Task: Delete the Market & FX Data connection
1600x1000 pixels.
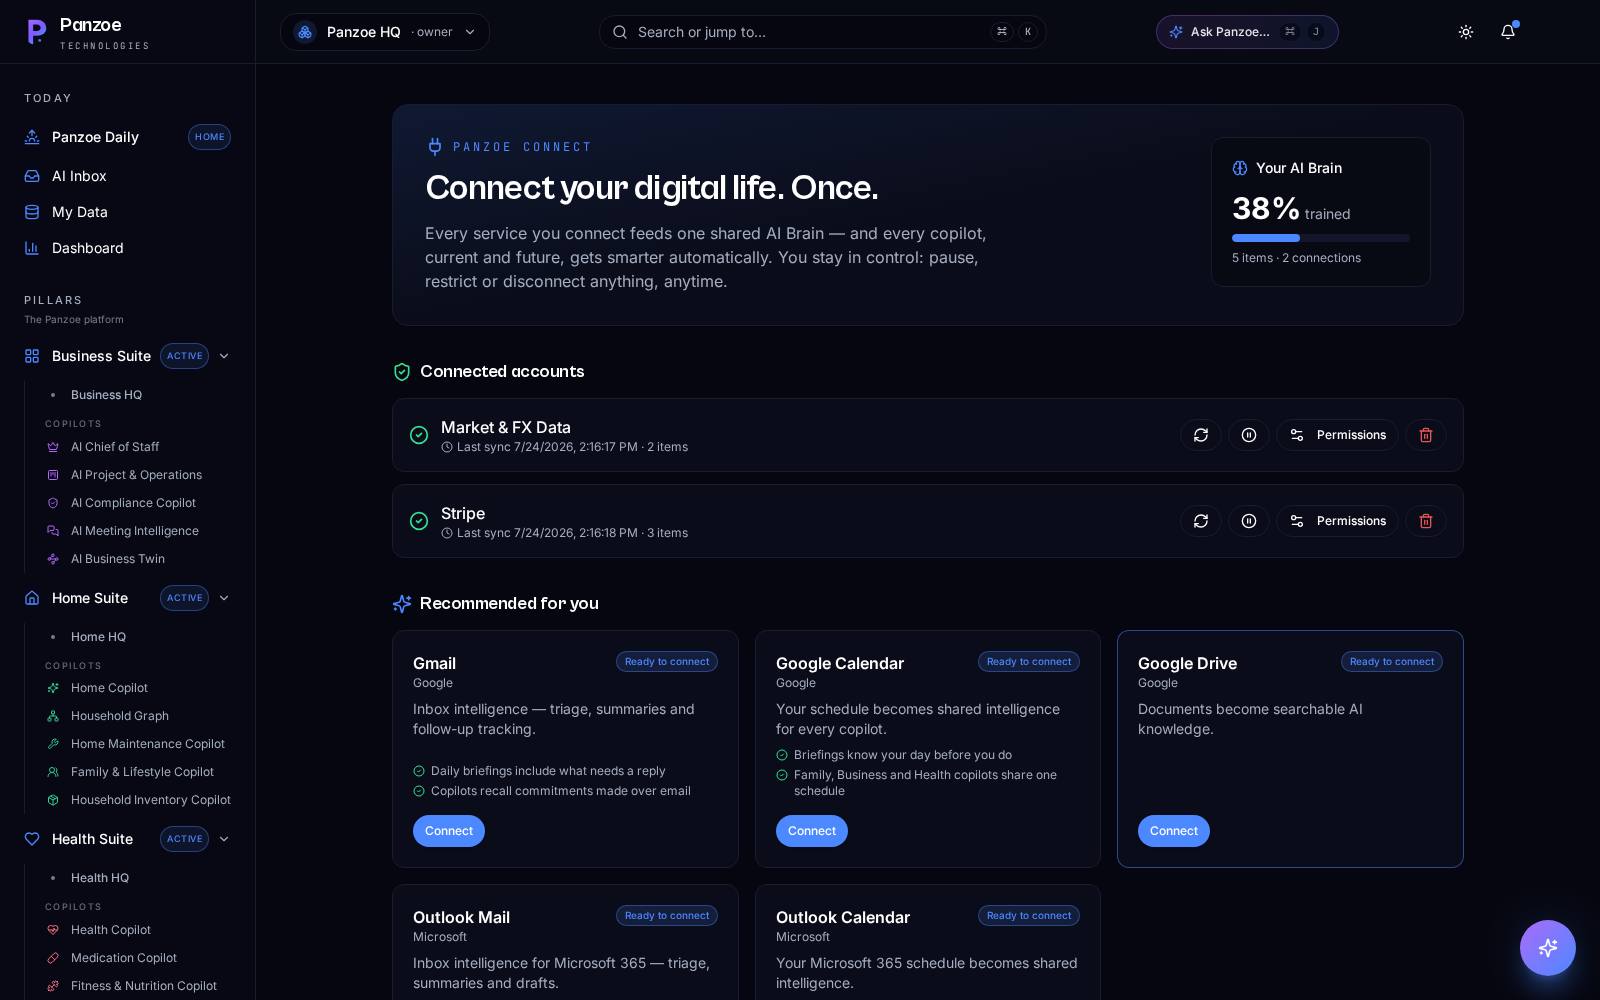Action: tap(1426, 435)
